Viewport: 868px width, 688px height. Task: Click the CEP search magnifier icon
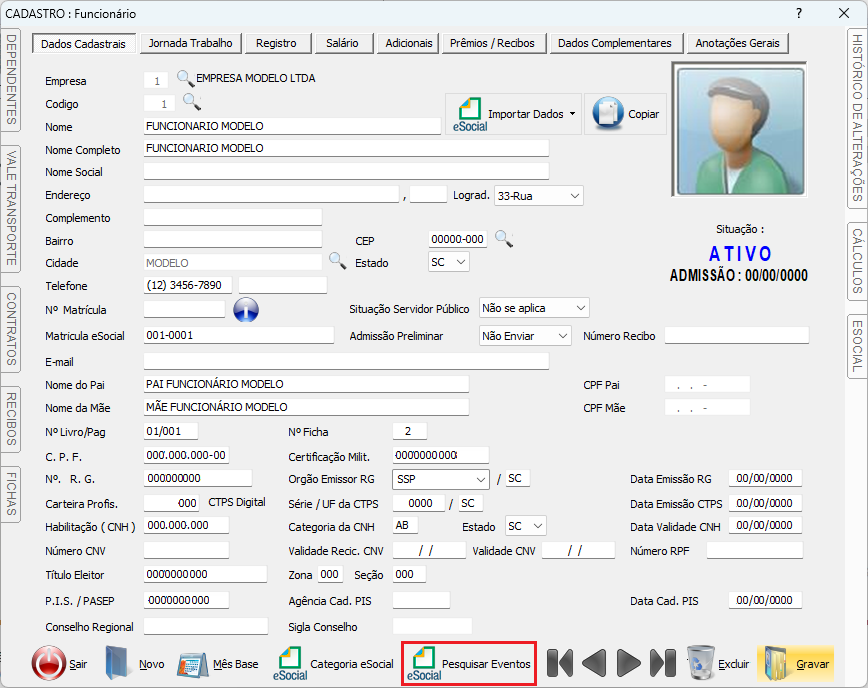(x=504, y=239)
